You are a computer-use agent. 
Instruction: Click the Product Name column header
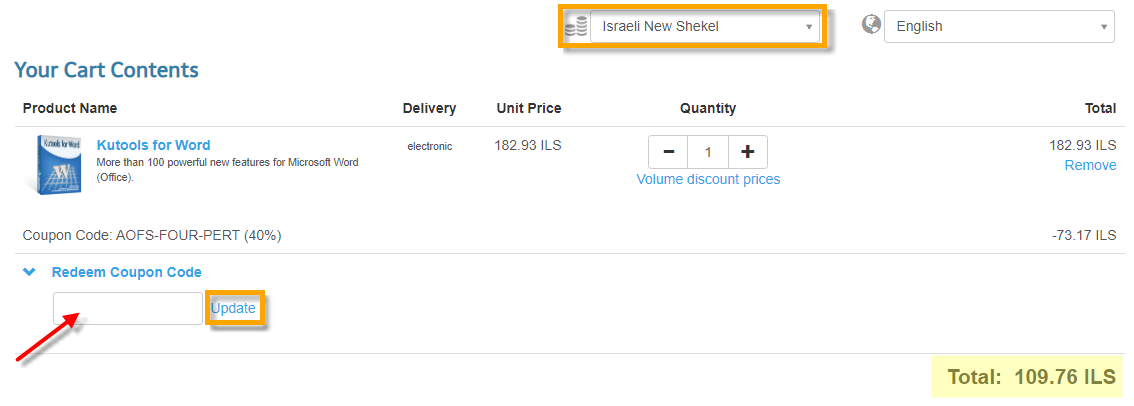tap(70, 108)
